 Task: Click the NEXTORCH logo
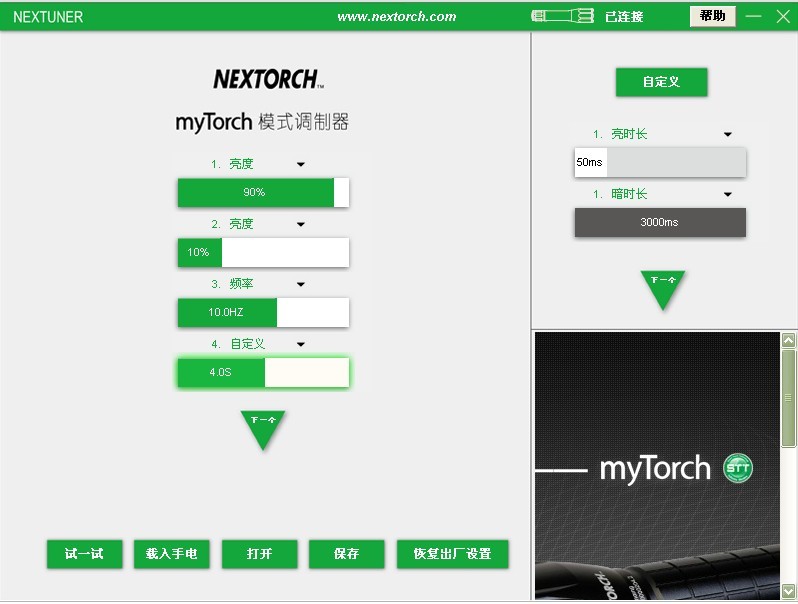tap(268, 79)
